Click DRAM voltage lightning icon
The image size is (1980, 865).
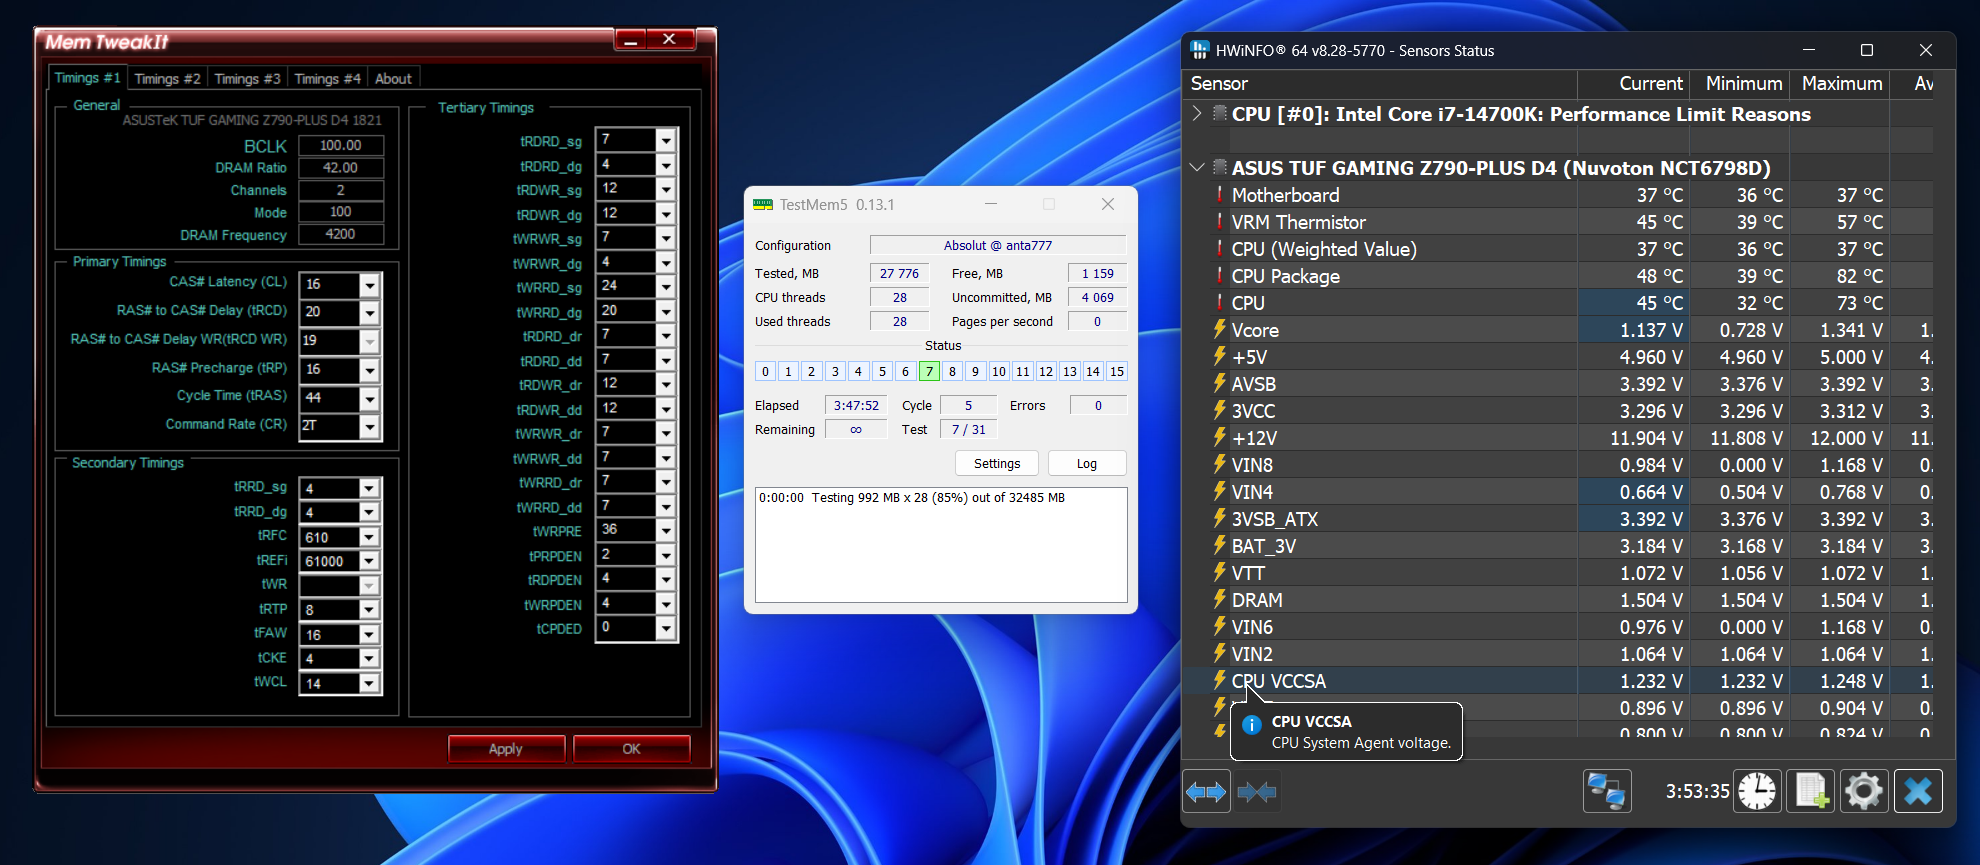1219,600
